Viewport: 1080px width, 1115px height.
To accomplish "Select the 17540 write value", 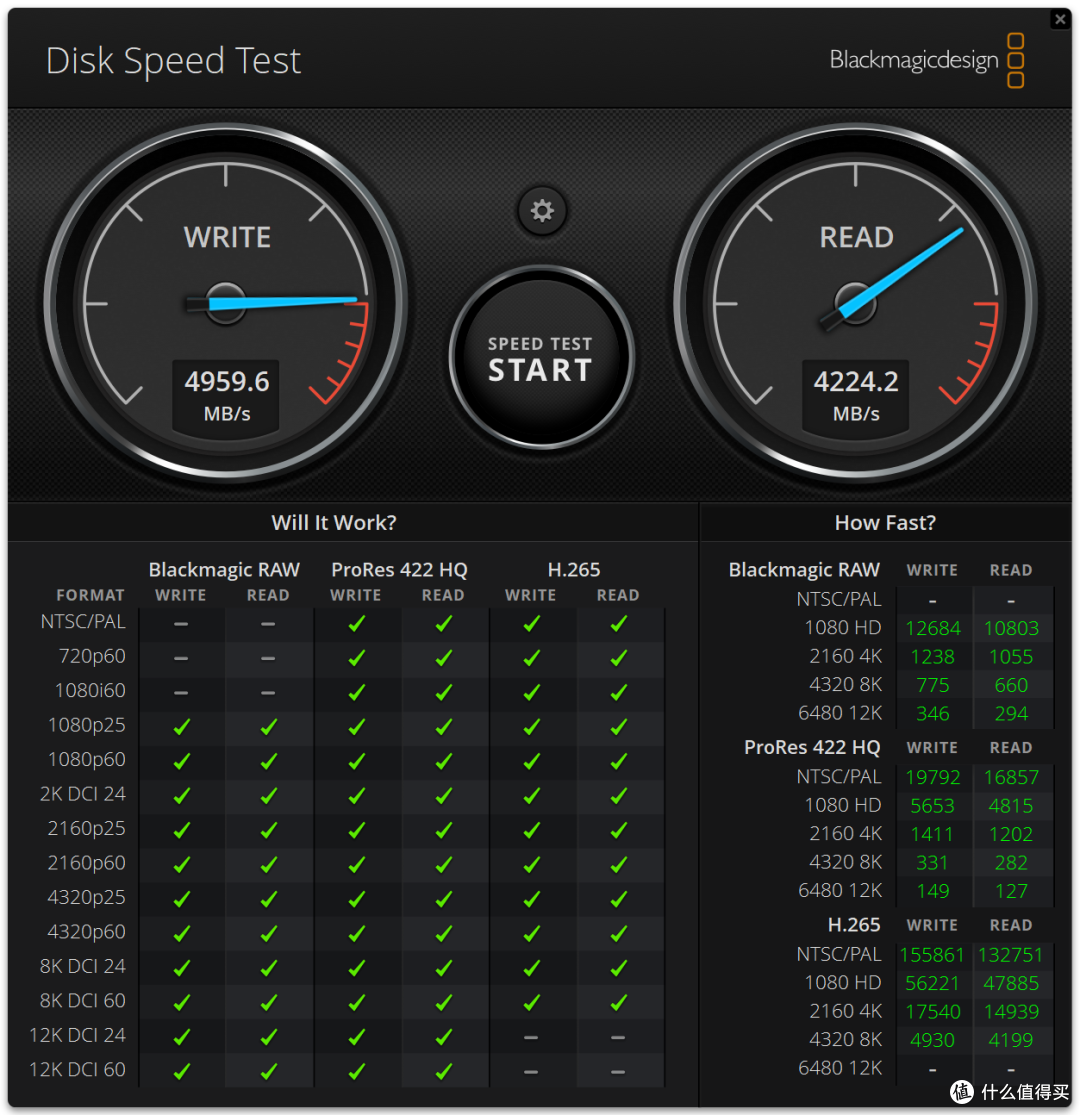I will (933, 1012).
